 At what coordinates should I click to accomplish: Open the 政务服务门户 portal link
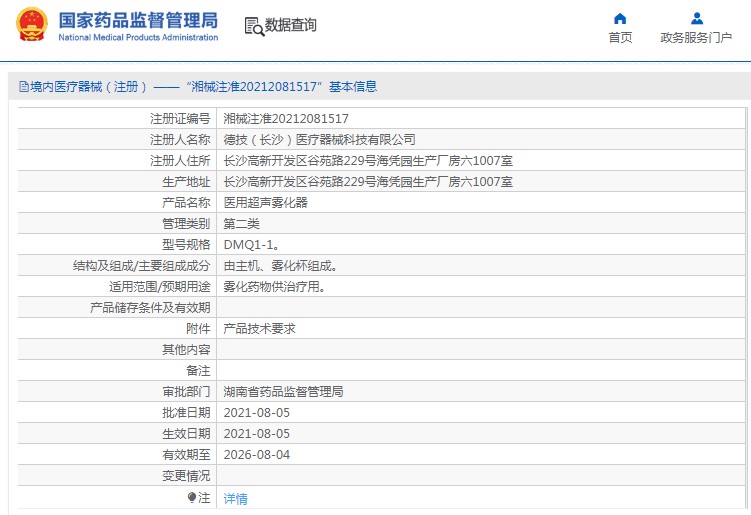tap(696, 37)
